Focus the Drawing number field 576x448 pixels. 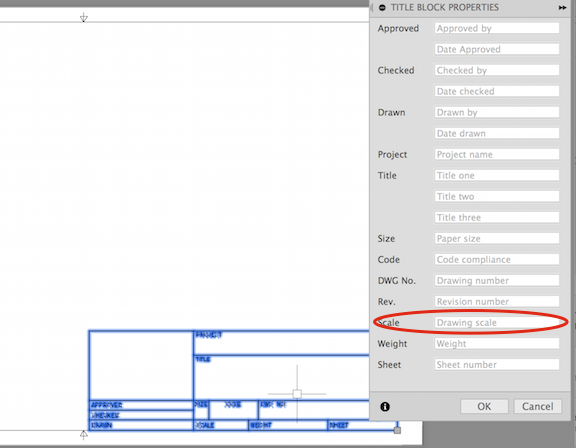click(497, 281)
